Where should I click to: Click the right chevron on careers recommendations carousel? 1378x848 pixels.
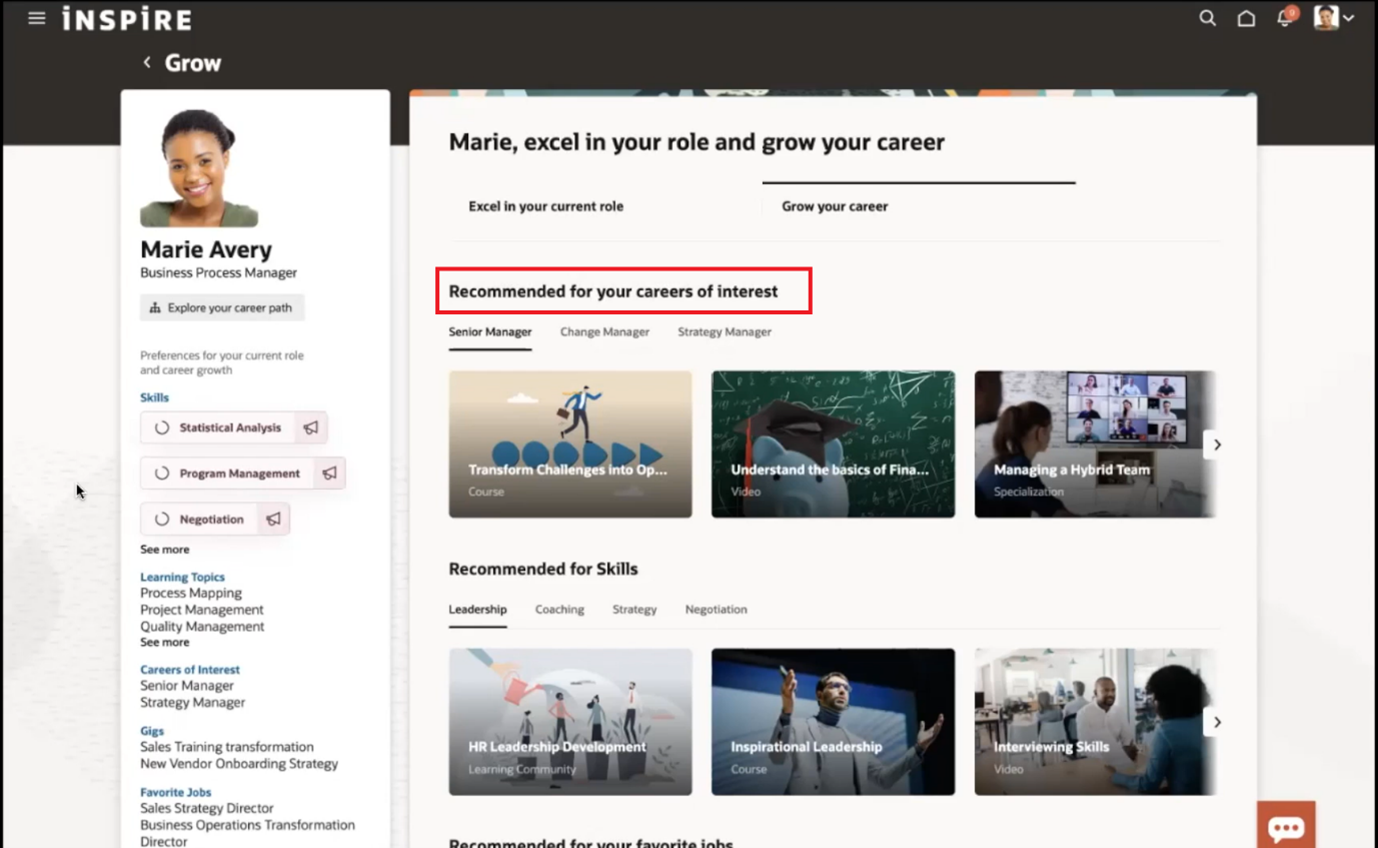pyautogui.click(x=1217, y=444)
